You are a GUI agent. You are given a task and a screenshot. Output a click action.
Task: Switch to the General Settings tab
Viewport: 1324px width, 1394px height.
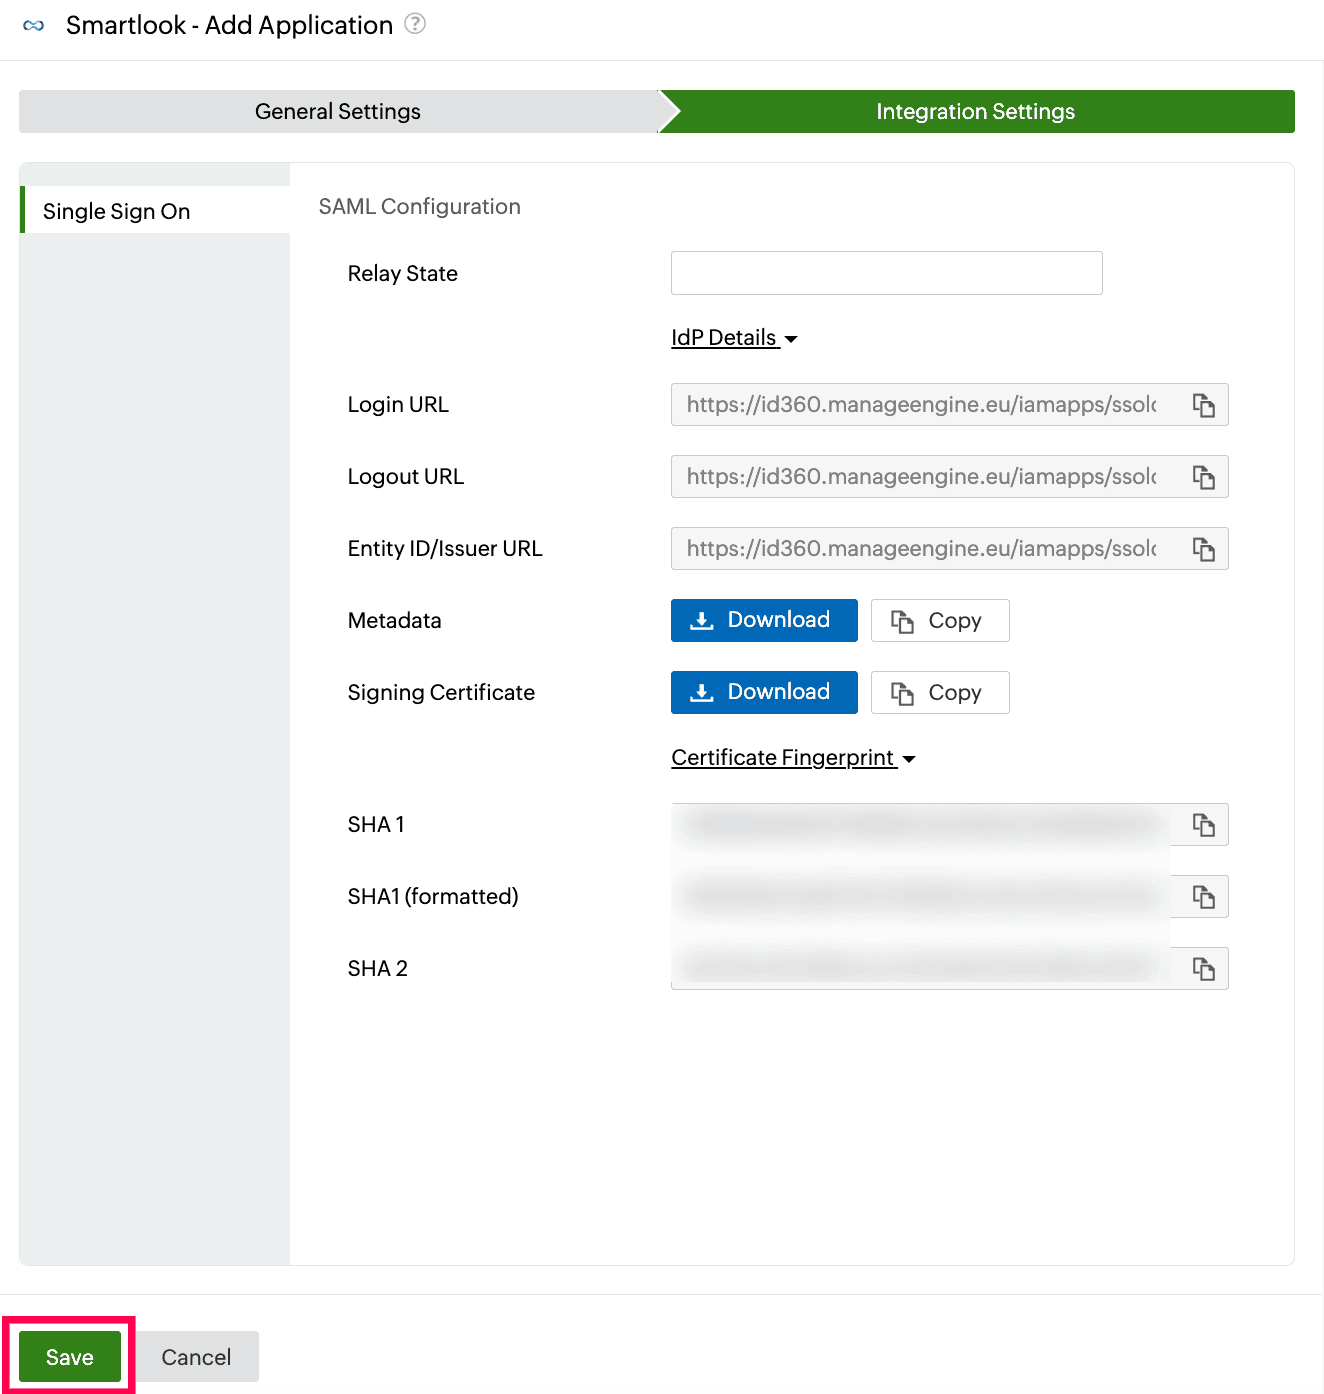point(337,111)
